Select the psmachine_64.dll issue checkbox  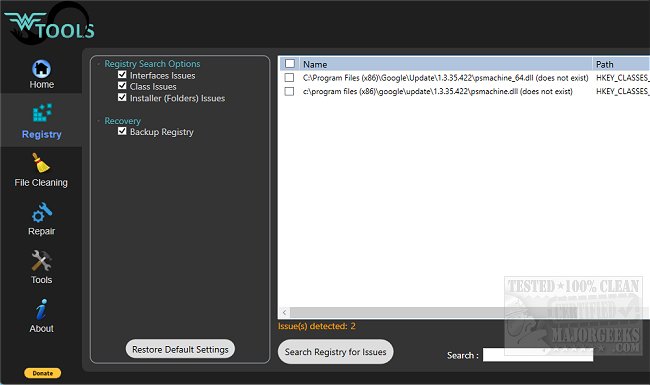coord(289,77)
